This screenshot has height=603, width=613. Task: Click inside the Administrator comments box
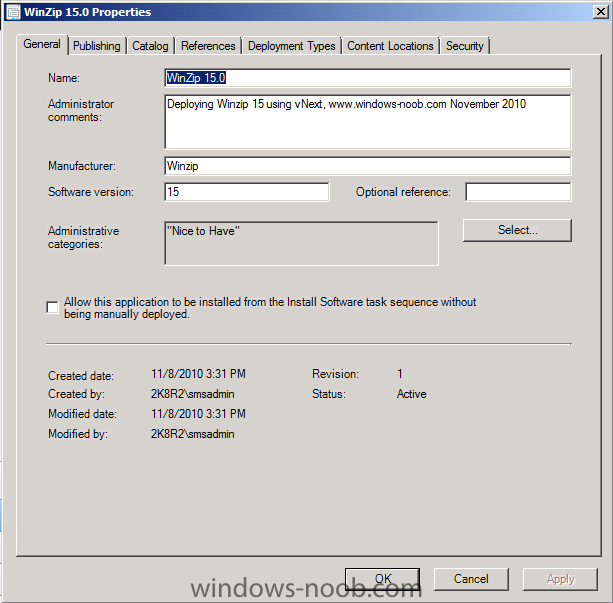(367, 122)
